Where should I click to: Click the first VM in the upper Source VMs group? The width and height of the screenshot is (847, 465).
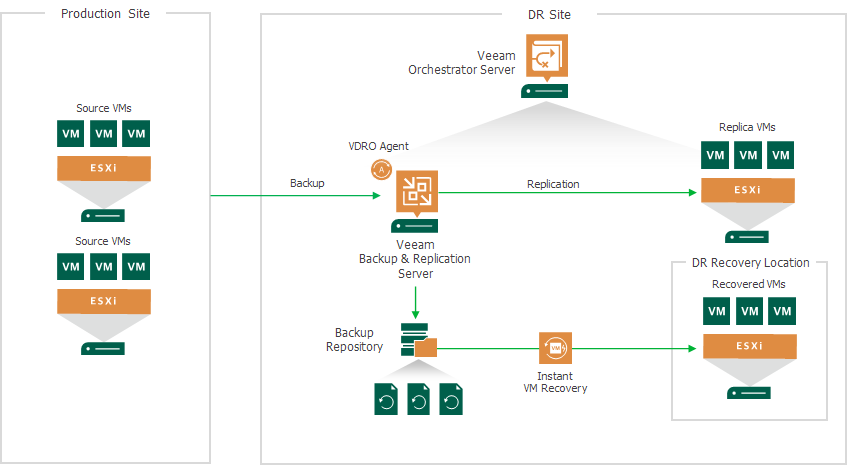[71, 133]
